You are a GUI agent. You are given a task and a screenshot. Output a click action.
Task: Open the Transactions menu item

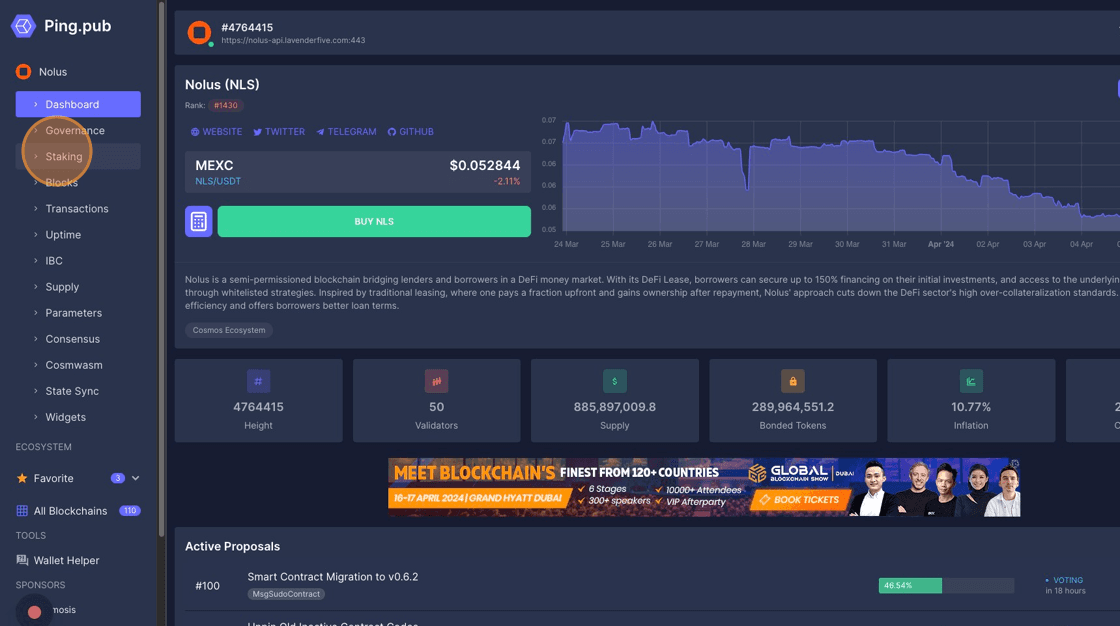point(77,209)
